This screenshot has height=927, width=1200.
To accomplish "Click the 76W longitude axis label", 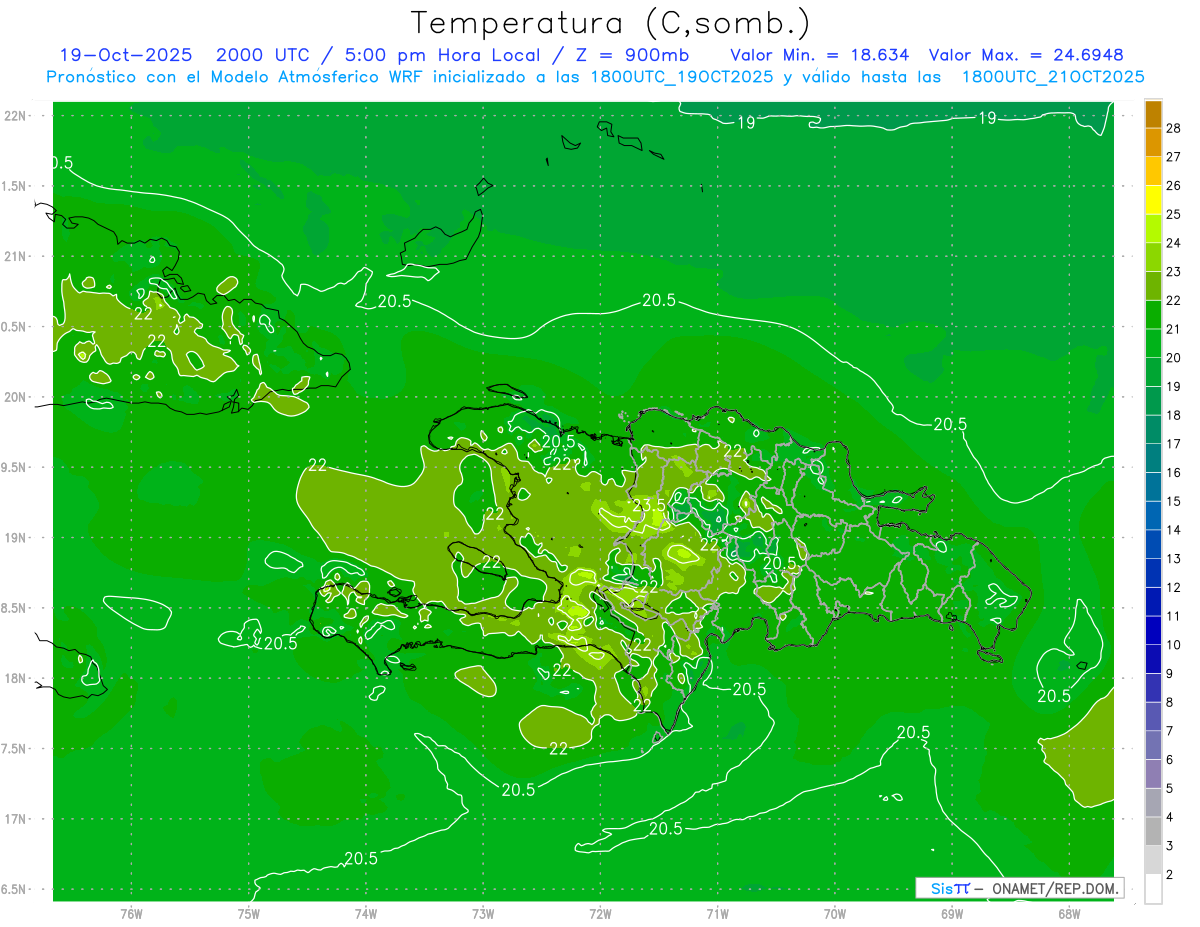I will tap(131, 913).
